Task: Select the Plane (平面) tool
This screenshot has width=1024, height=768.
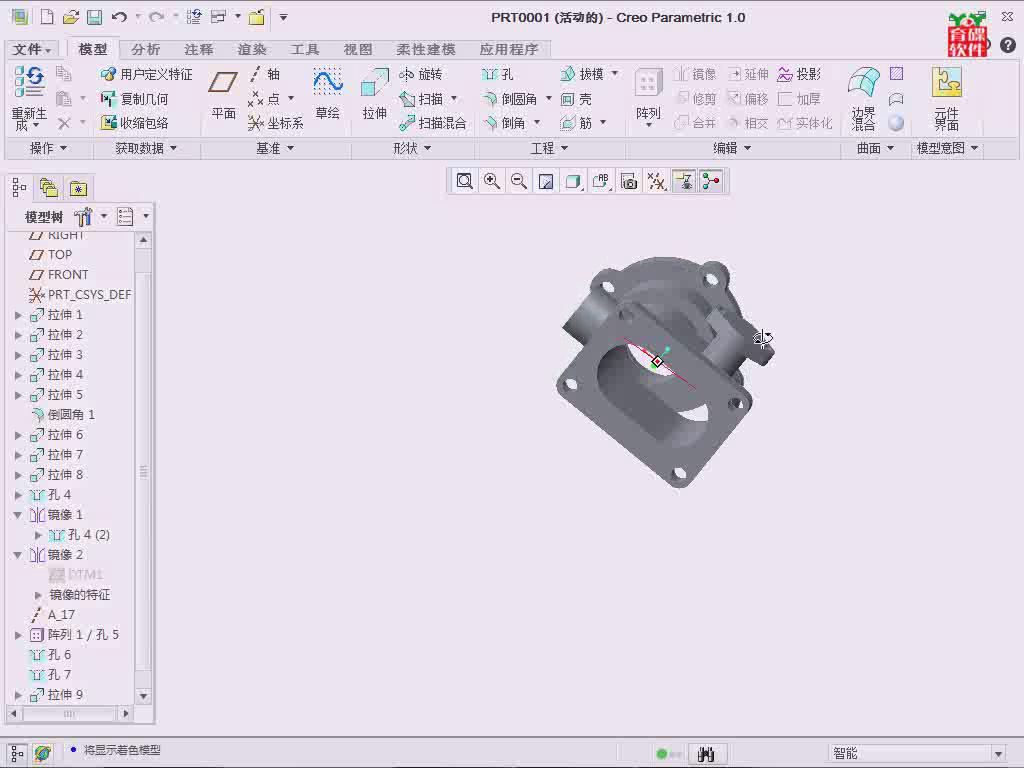Action: tap(223, 95)
